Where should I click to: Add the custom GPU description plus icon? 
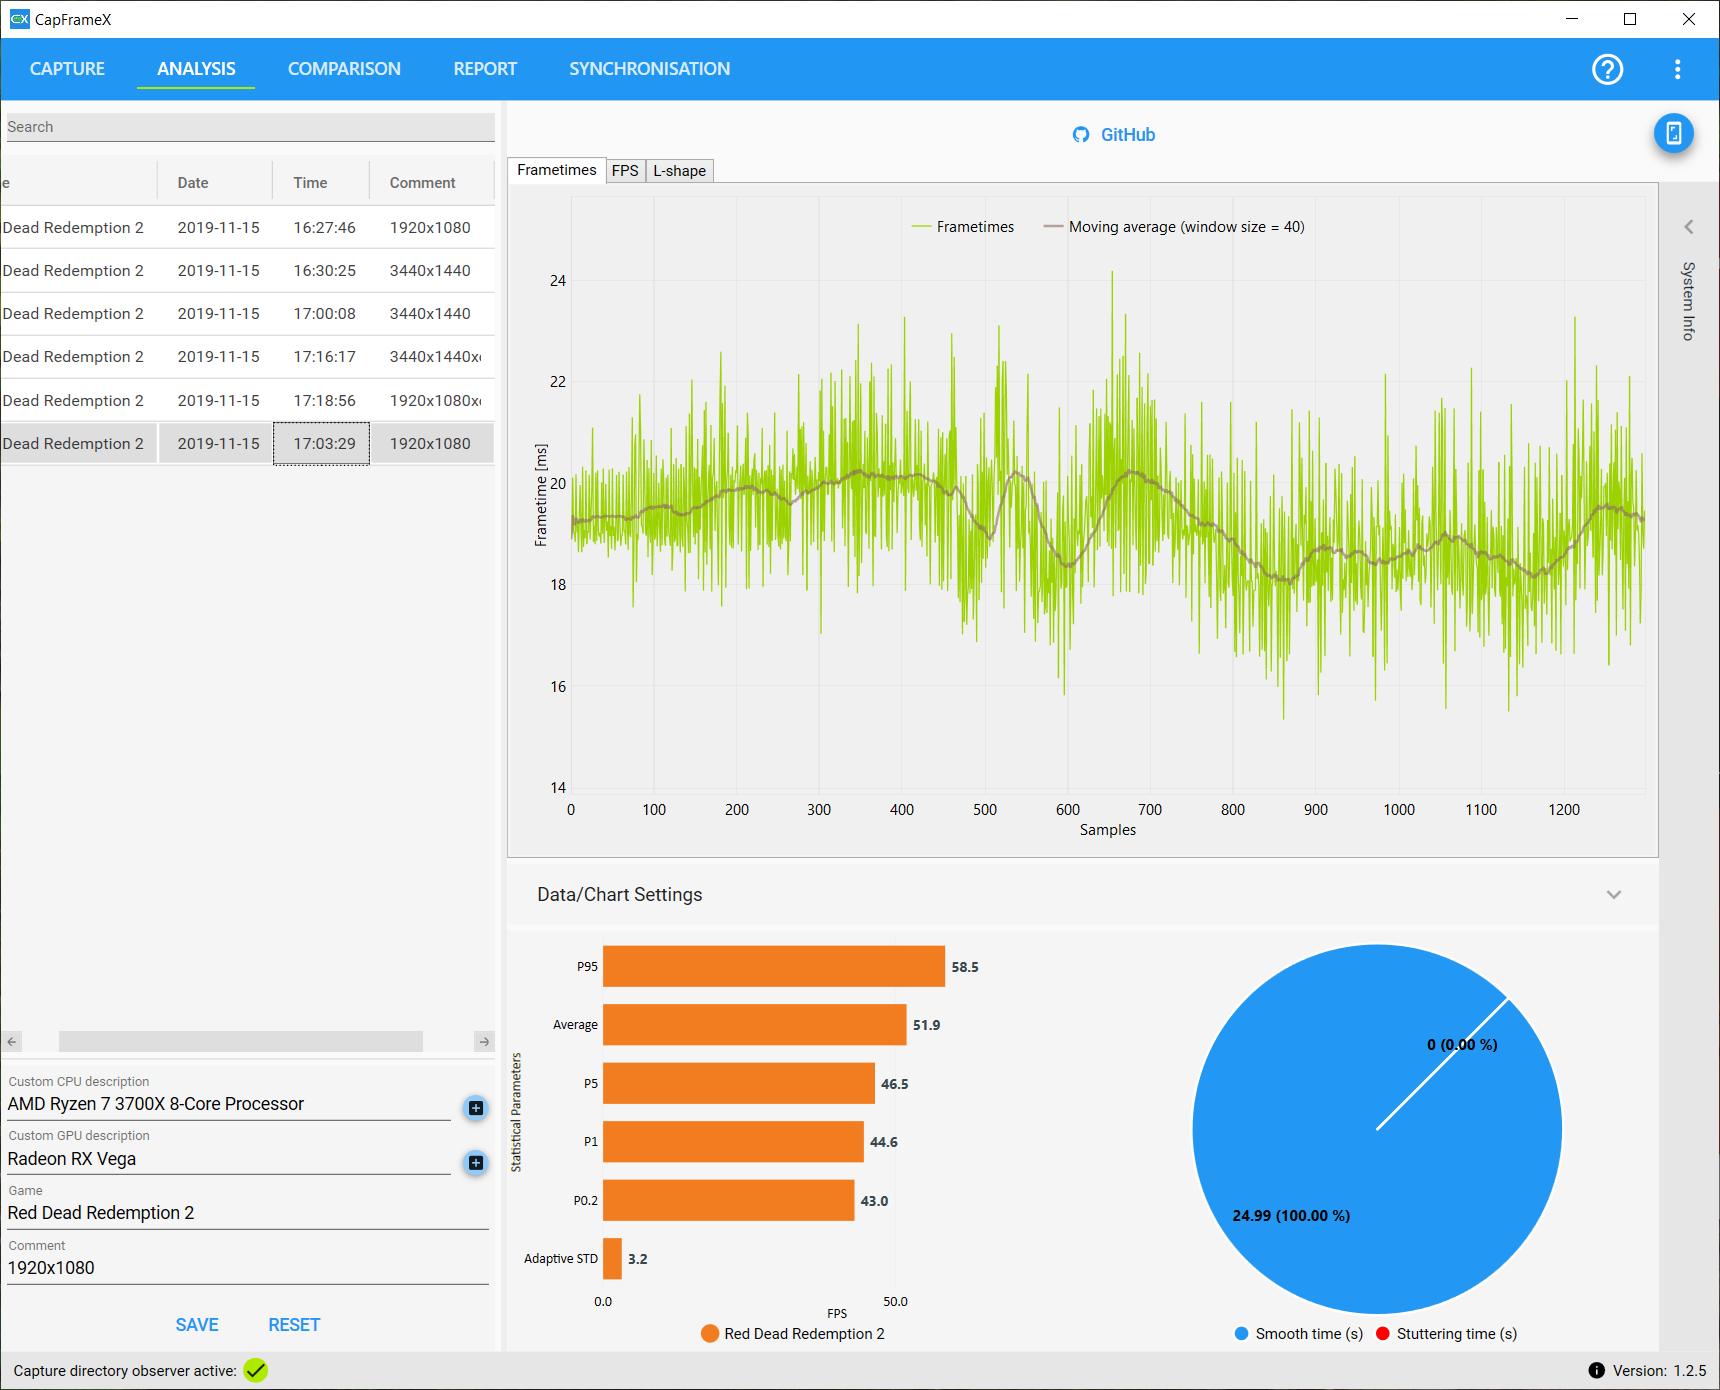(x=476, y=1163)
